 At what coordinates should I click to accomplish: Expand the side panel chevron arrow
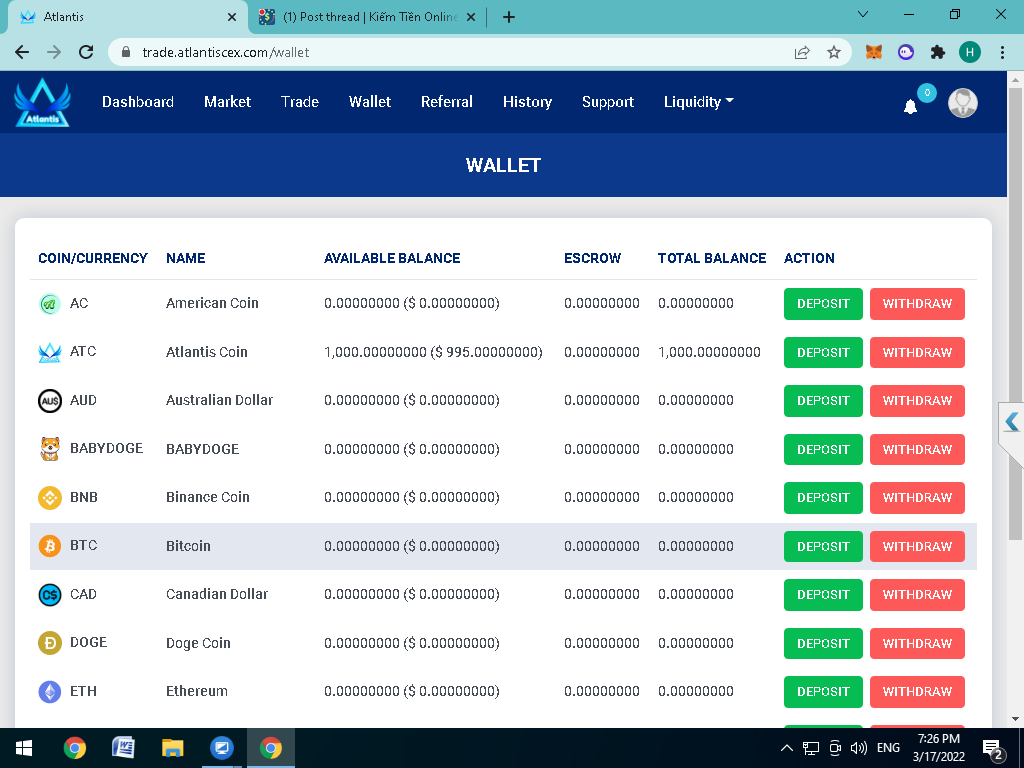[x=1012, y=422]
